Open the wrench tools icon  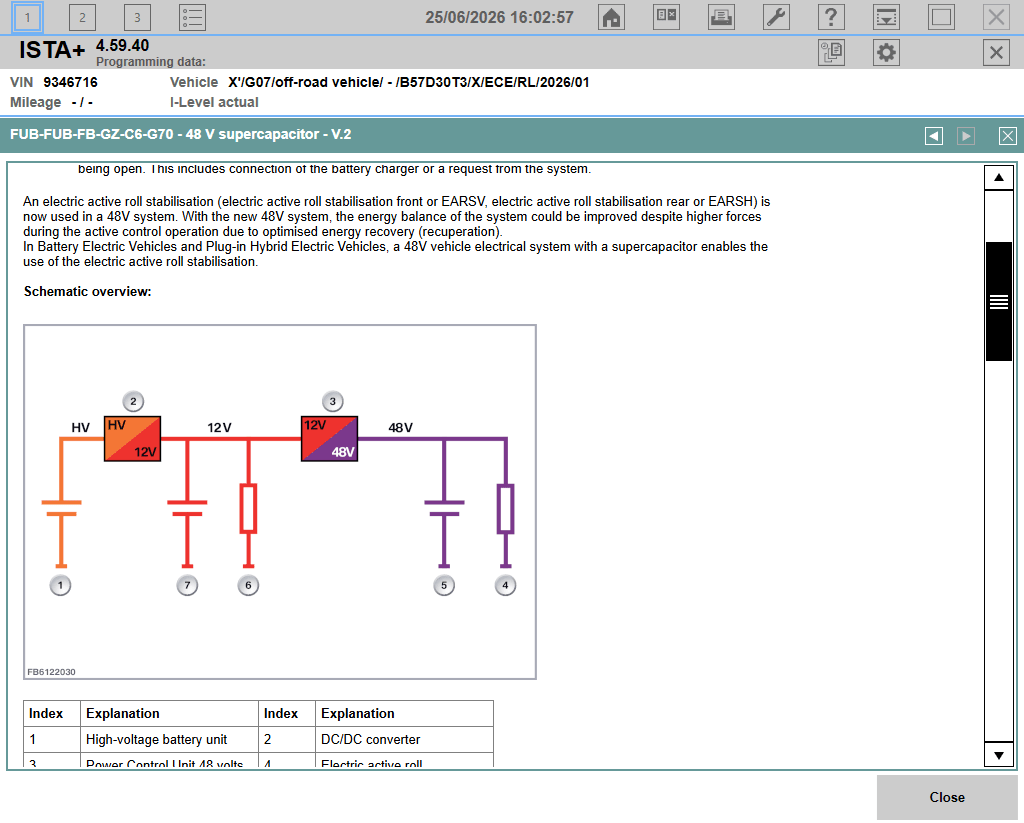tap(776, 18)
